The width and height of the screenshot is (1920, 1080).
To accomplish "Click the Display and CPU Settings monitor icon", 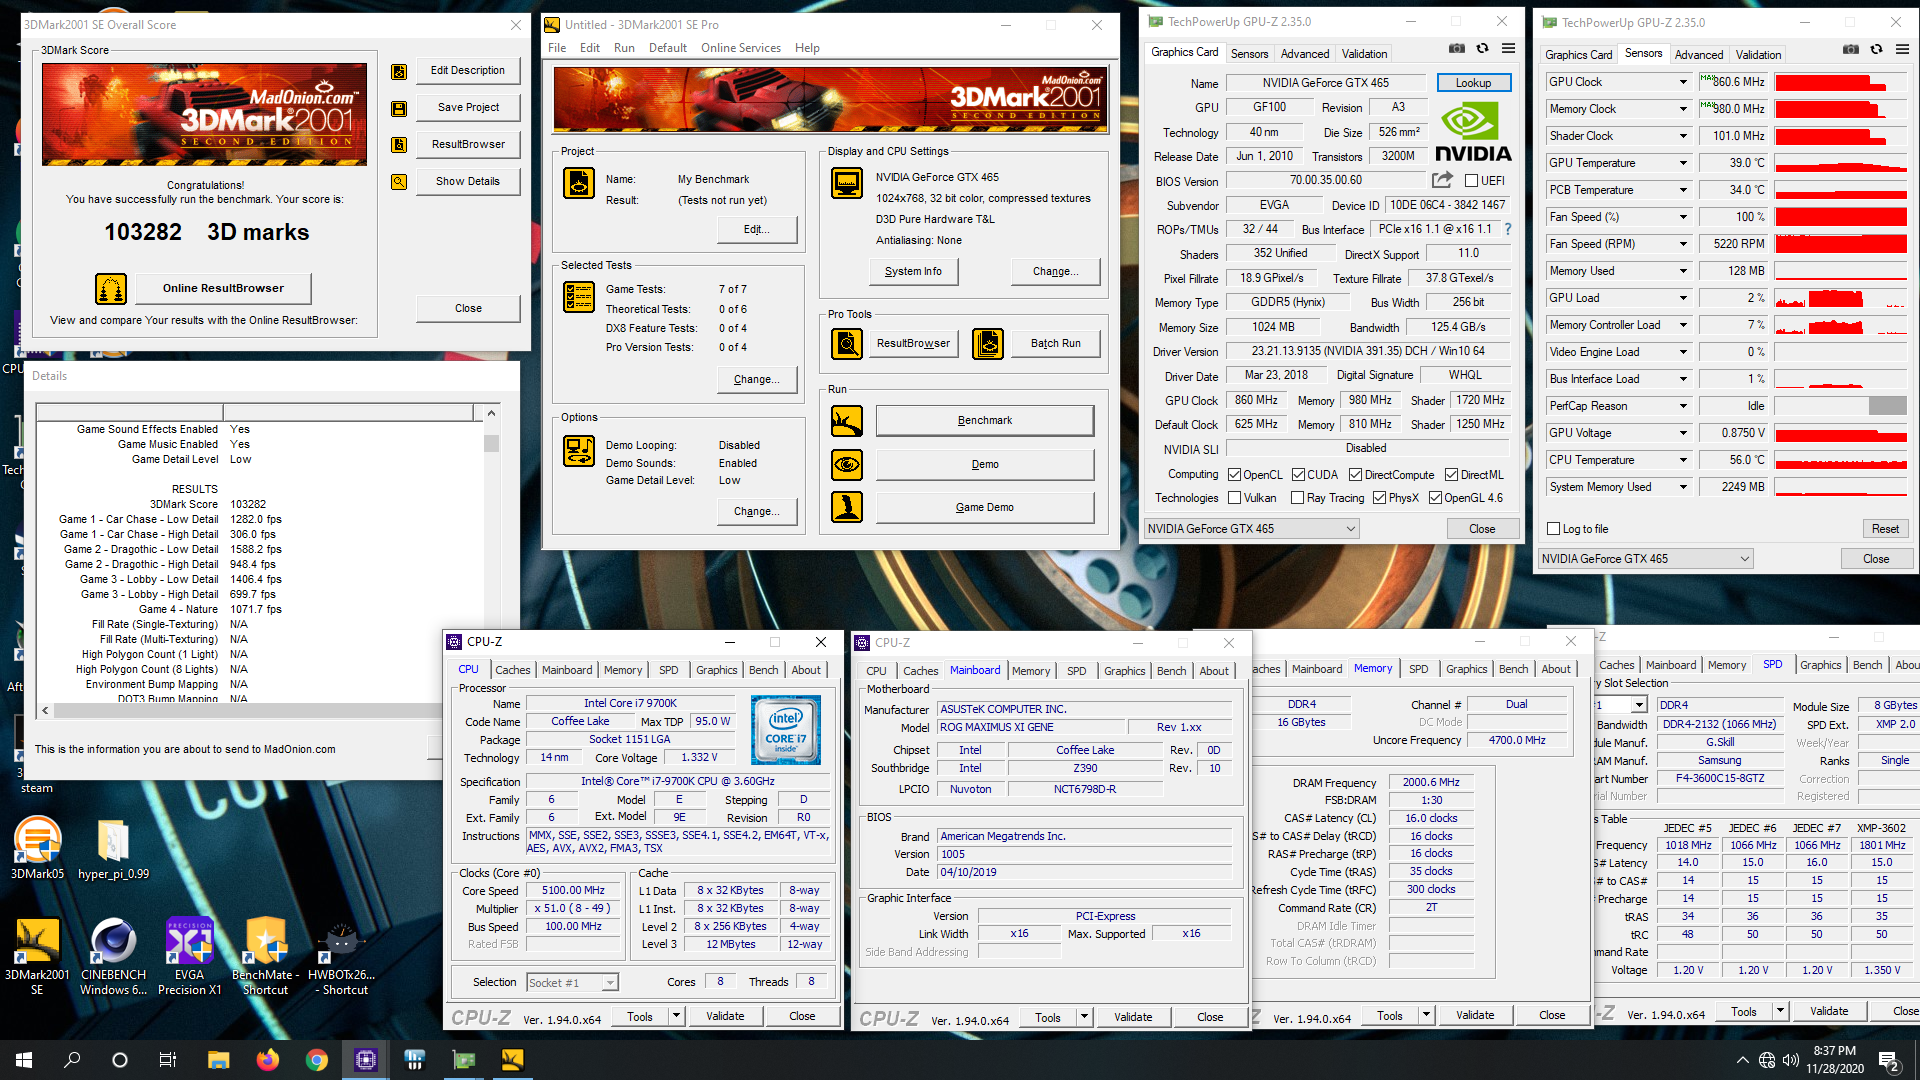I will [847, 183].
